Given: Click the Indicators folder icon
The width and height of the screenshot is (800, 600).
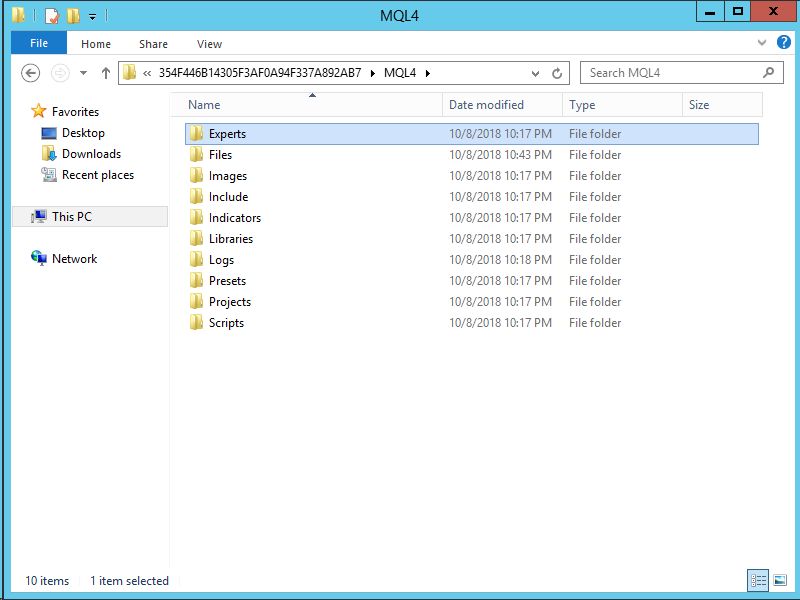Looking at the screenshot, I should pos(197,218).
